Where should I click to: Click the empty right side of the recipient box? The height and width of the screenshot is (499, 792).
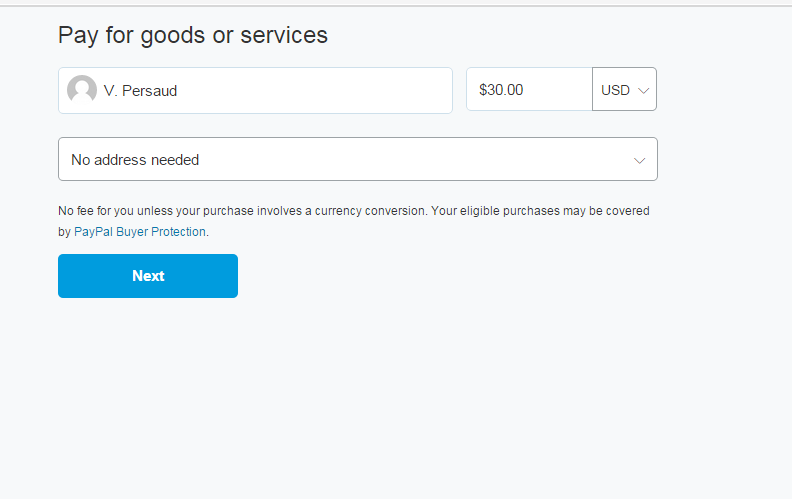point(380,90)
